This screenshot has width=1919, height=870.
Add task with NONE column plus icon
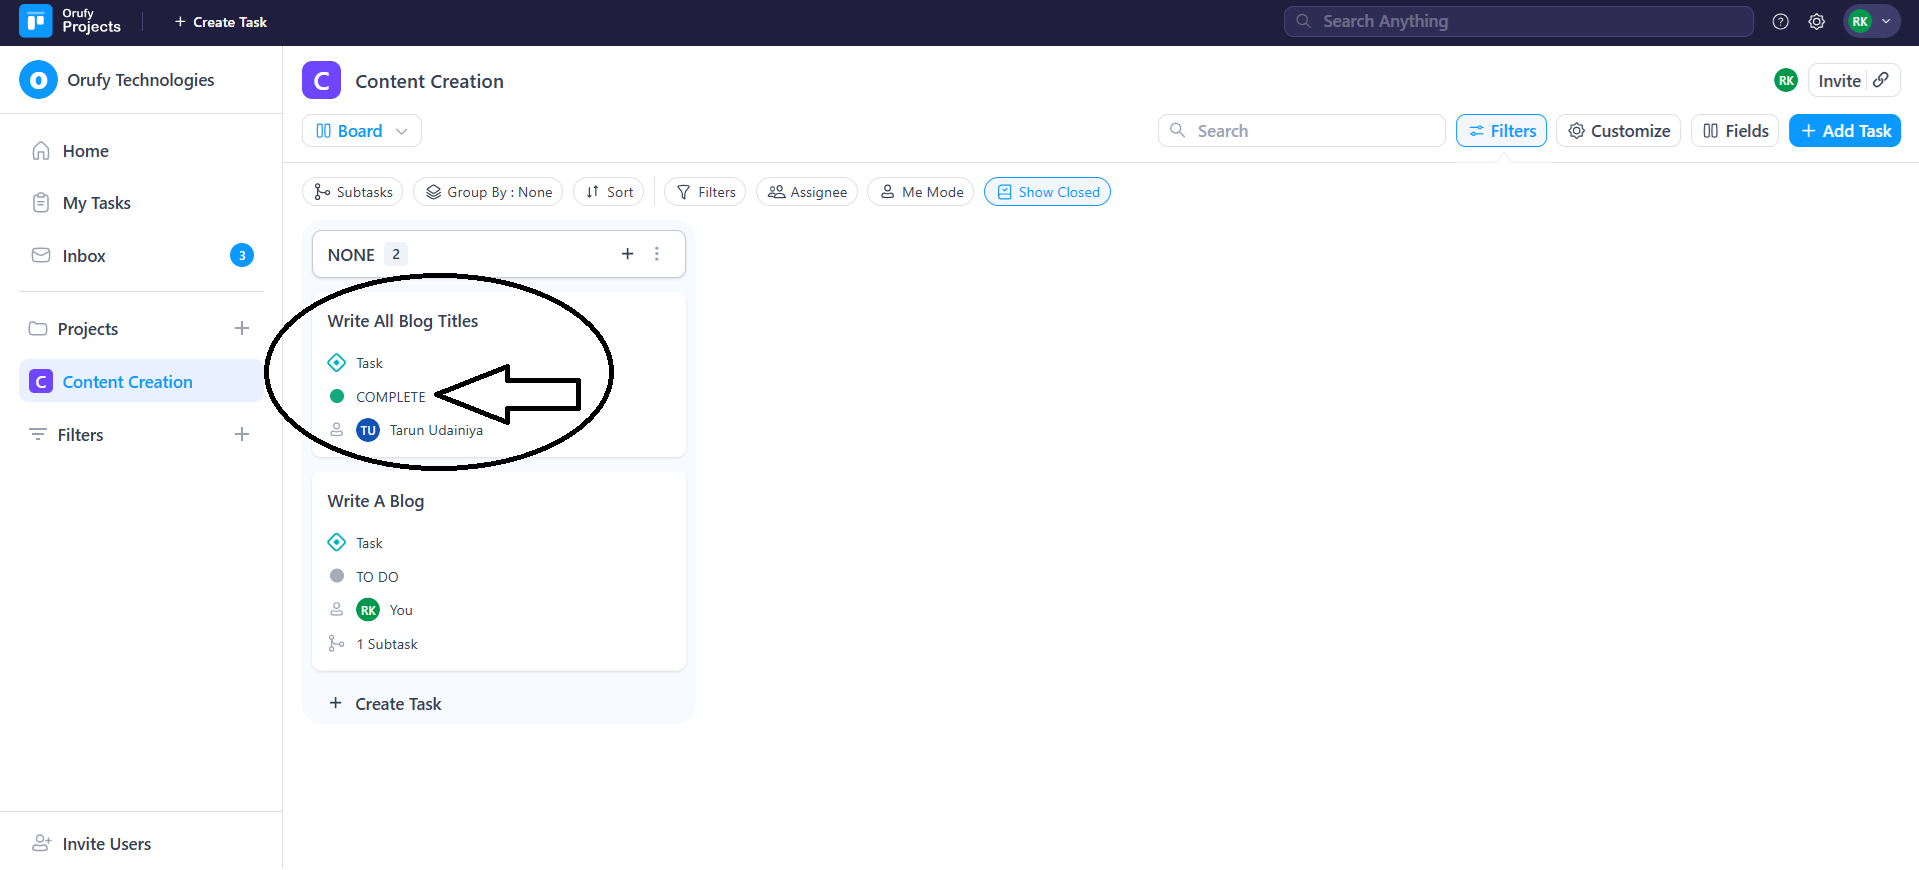click(x=627, y=254)
